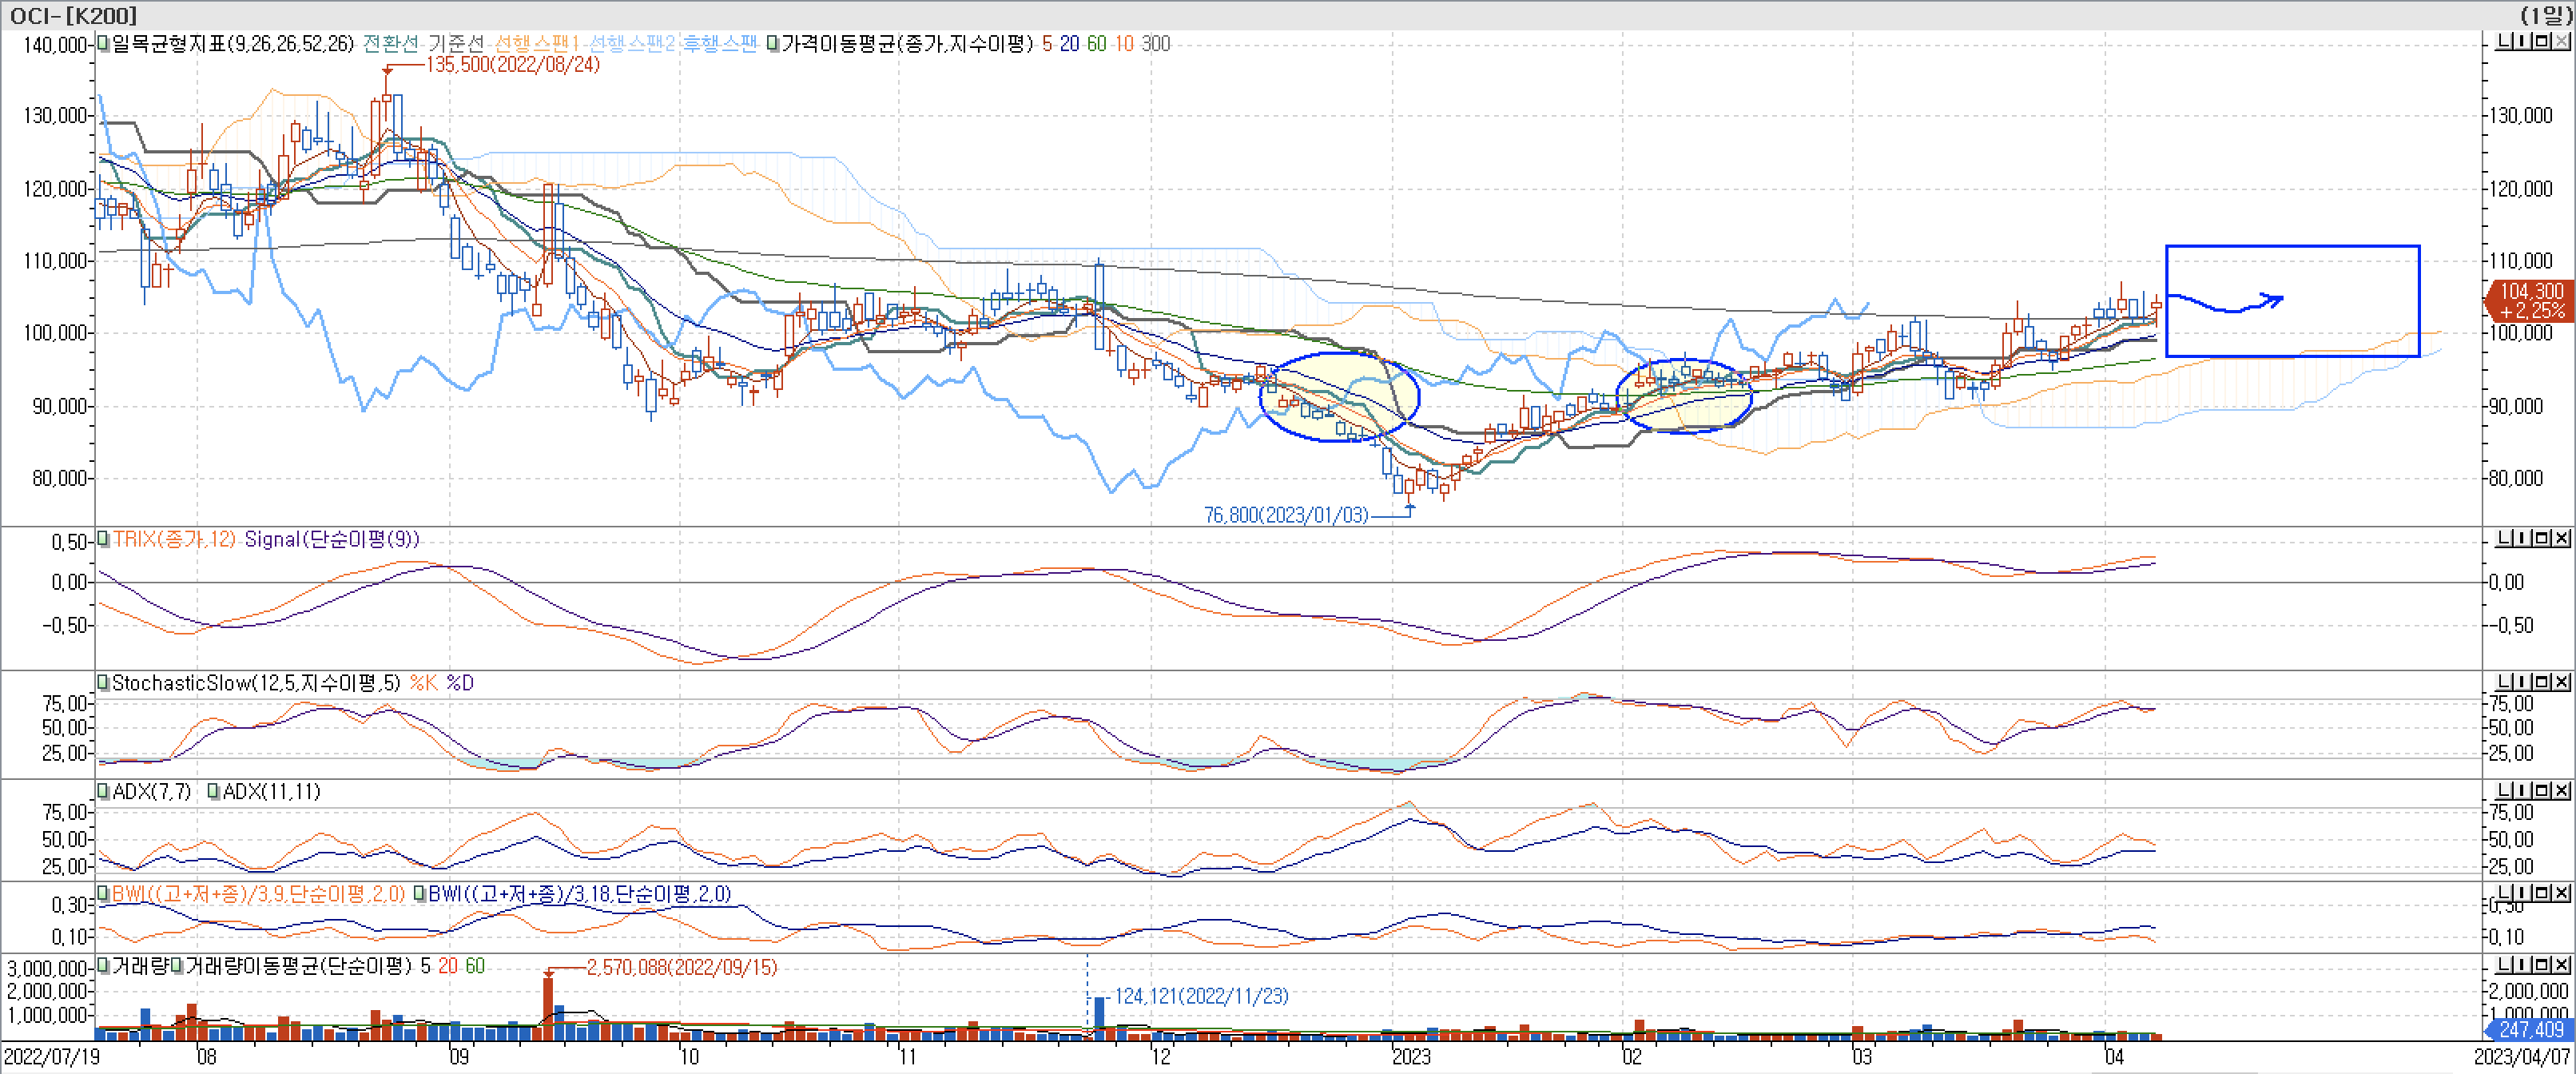Click the 135,500 high price marker label
2576x1074 pixels.
click(512, 65)
